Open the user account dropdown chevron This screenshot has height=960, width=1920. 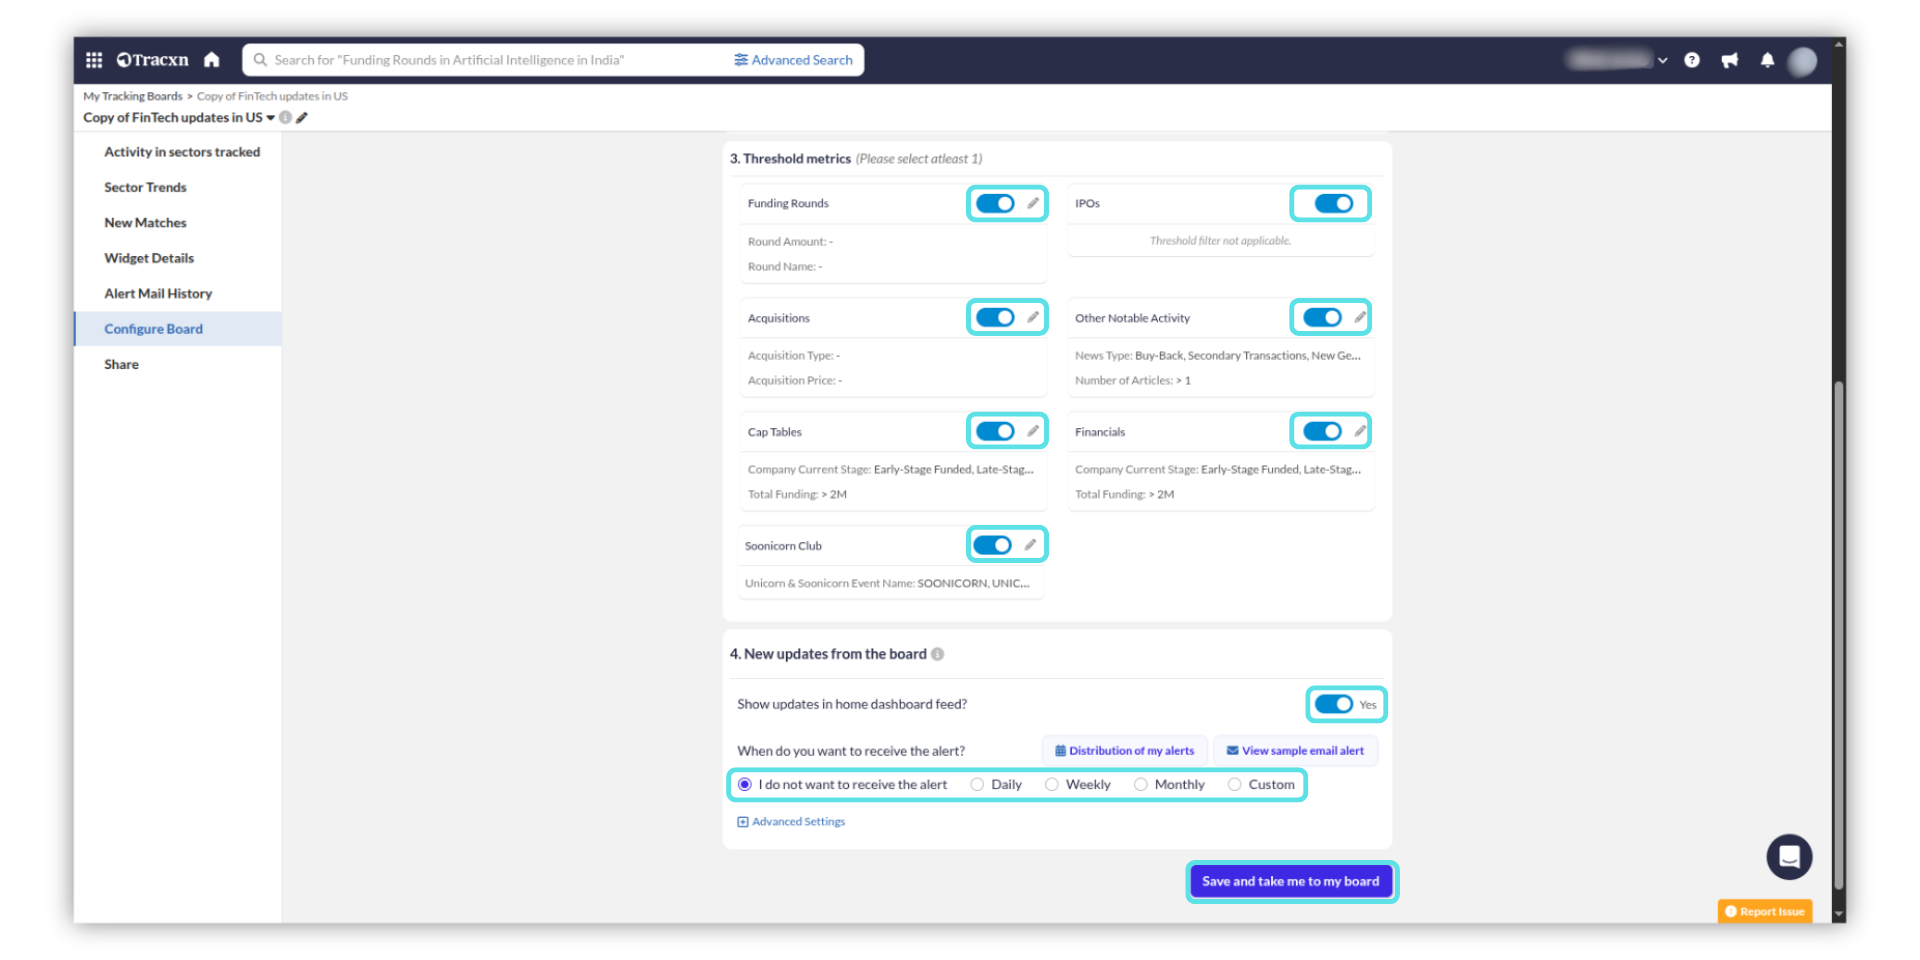pyautogui.click(x=1662, y=61)
